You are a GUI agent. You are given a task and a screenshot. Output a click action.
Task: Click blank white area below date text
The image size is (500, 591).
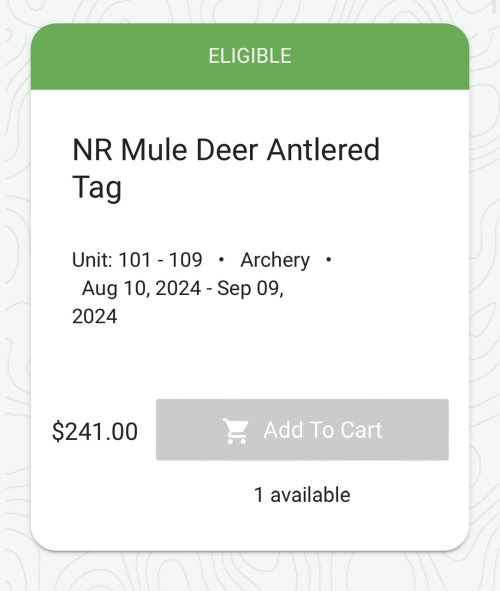250,362
